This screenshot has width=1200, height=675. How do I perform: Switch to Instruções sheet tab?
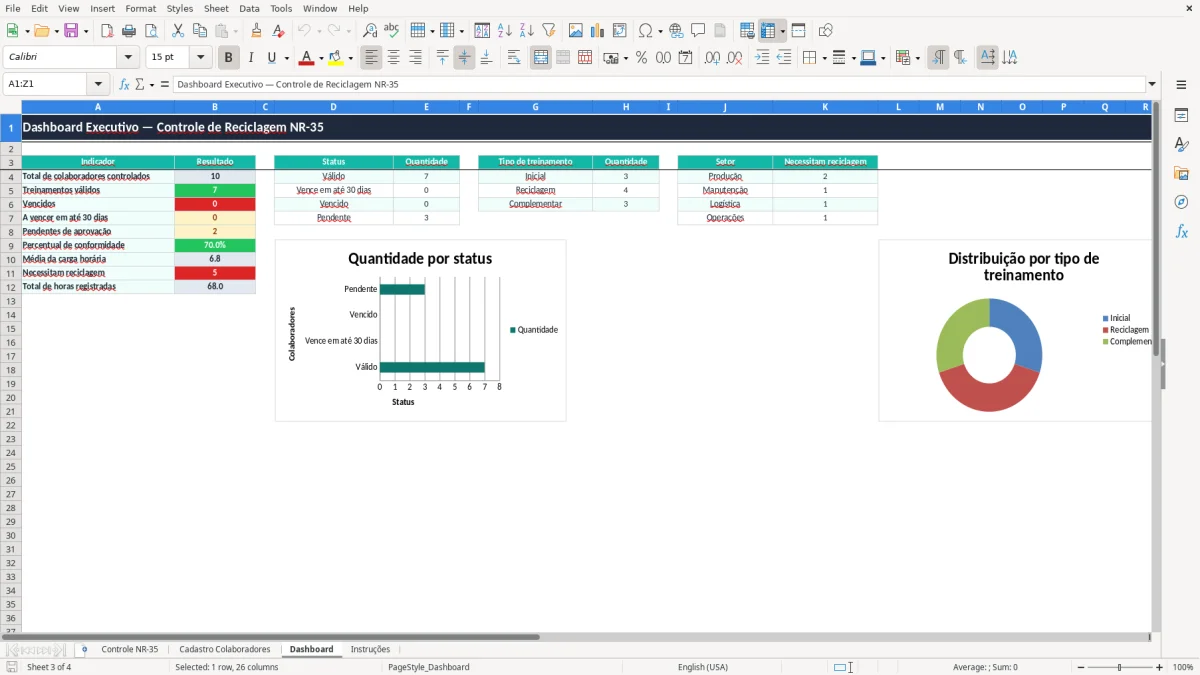370,650
